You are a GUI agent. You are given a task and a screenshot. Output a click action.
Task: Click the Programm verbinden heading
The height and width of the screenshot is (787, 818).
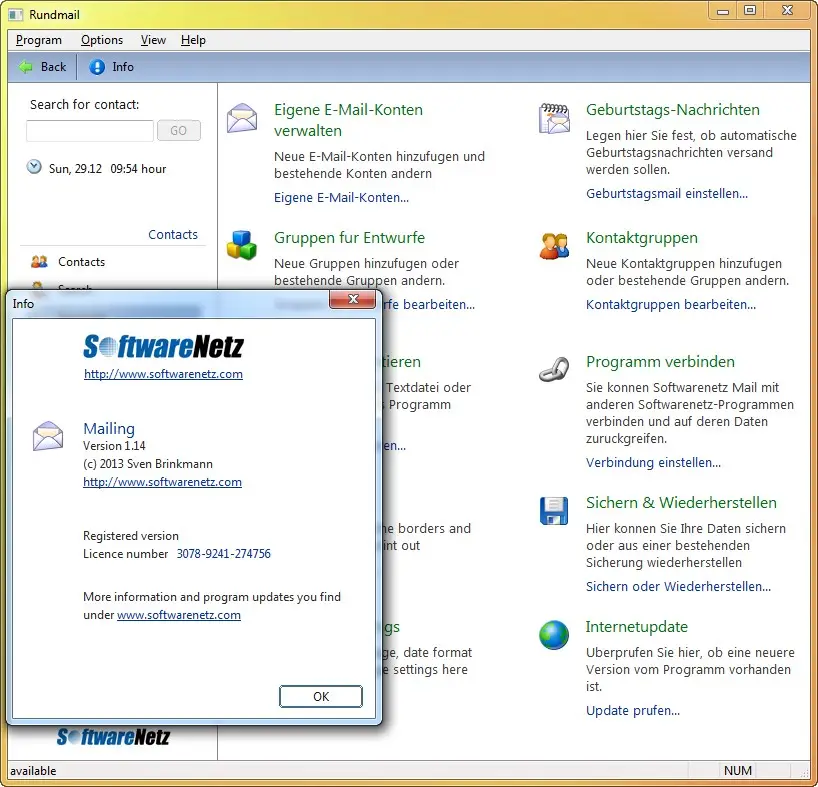tap(660, 362)
